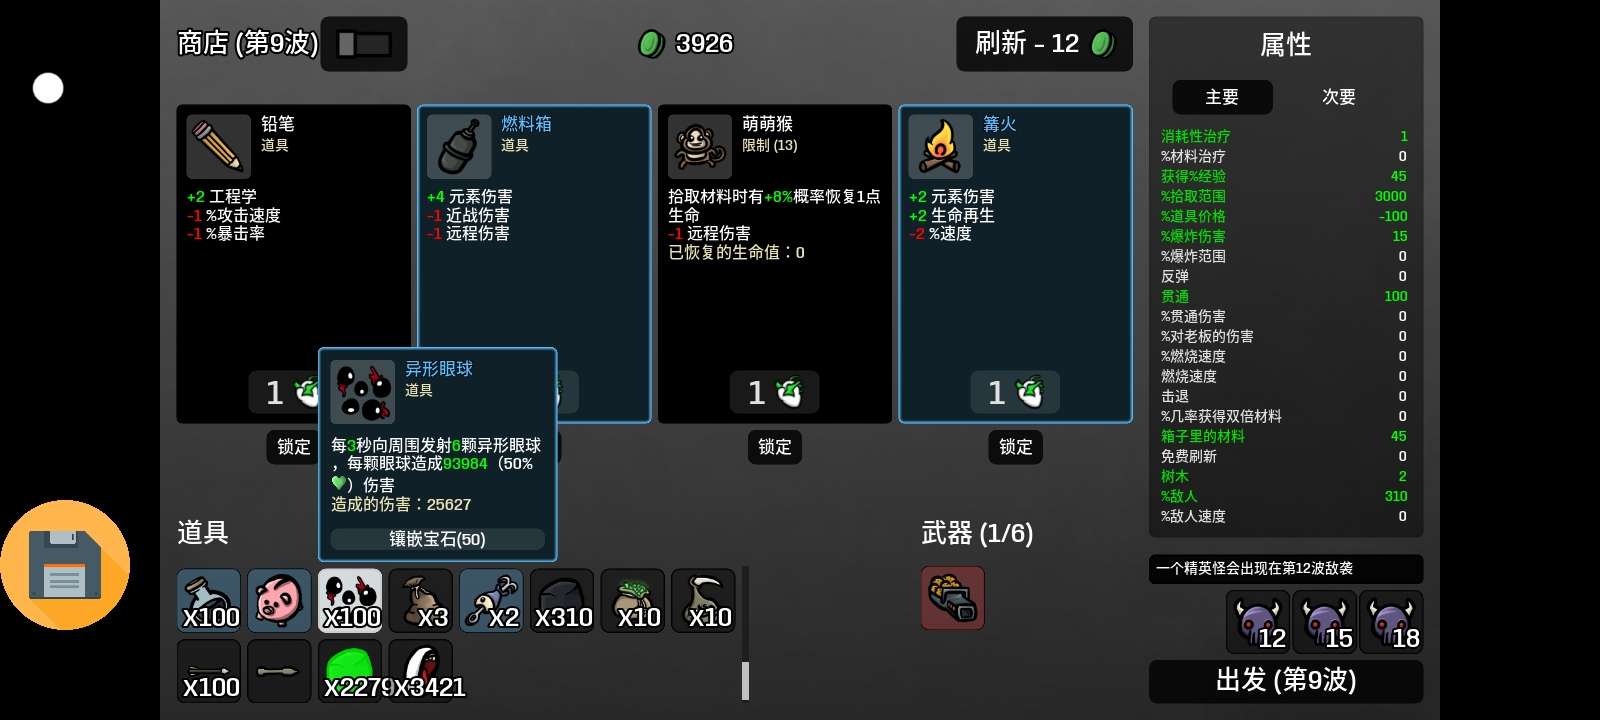Click the elite monster icon wave 18
Image resolution: width=1600 pixels, height=720 pixels.
click(1391, 622)
